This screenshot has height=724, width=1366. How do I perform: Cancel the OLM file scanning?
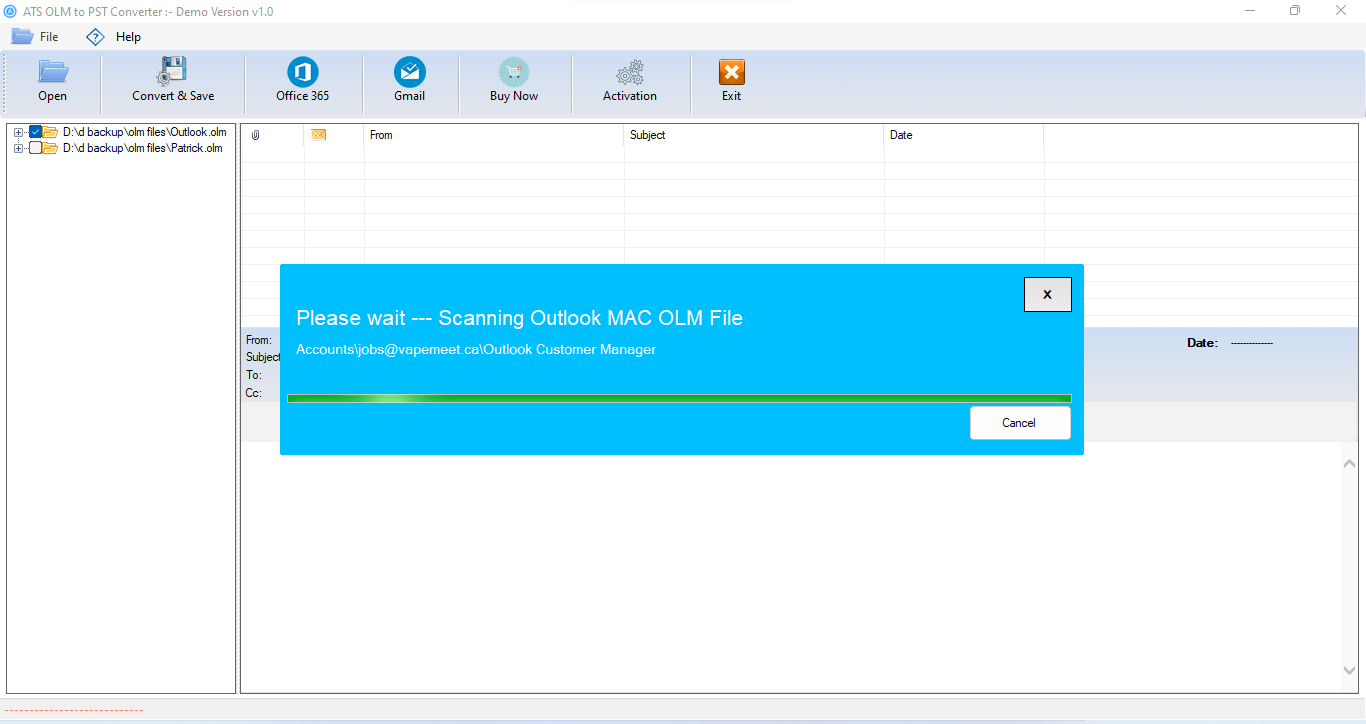1020,423
